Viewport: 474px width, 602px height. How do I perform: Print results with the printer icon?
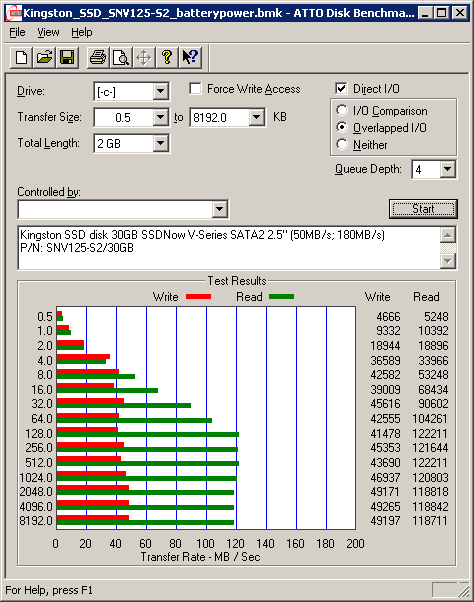(x=98, y=58)
